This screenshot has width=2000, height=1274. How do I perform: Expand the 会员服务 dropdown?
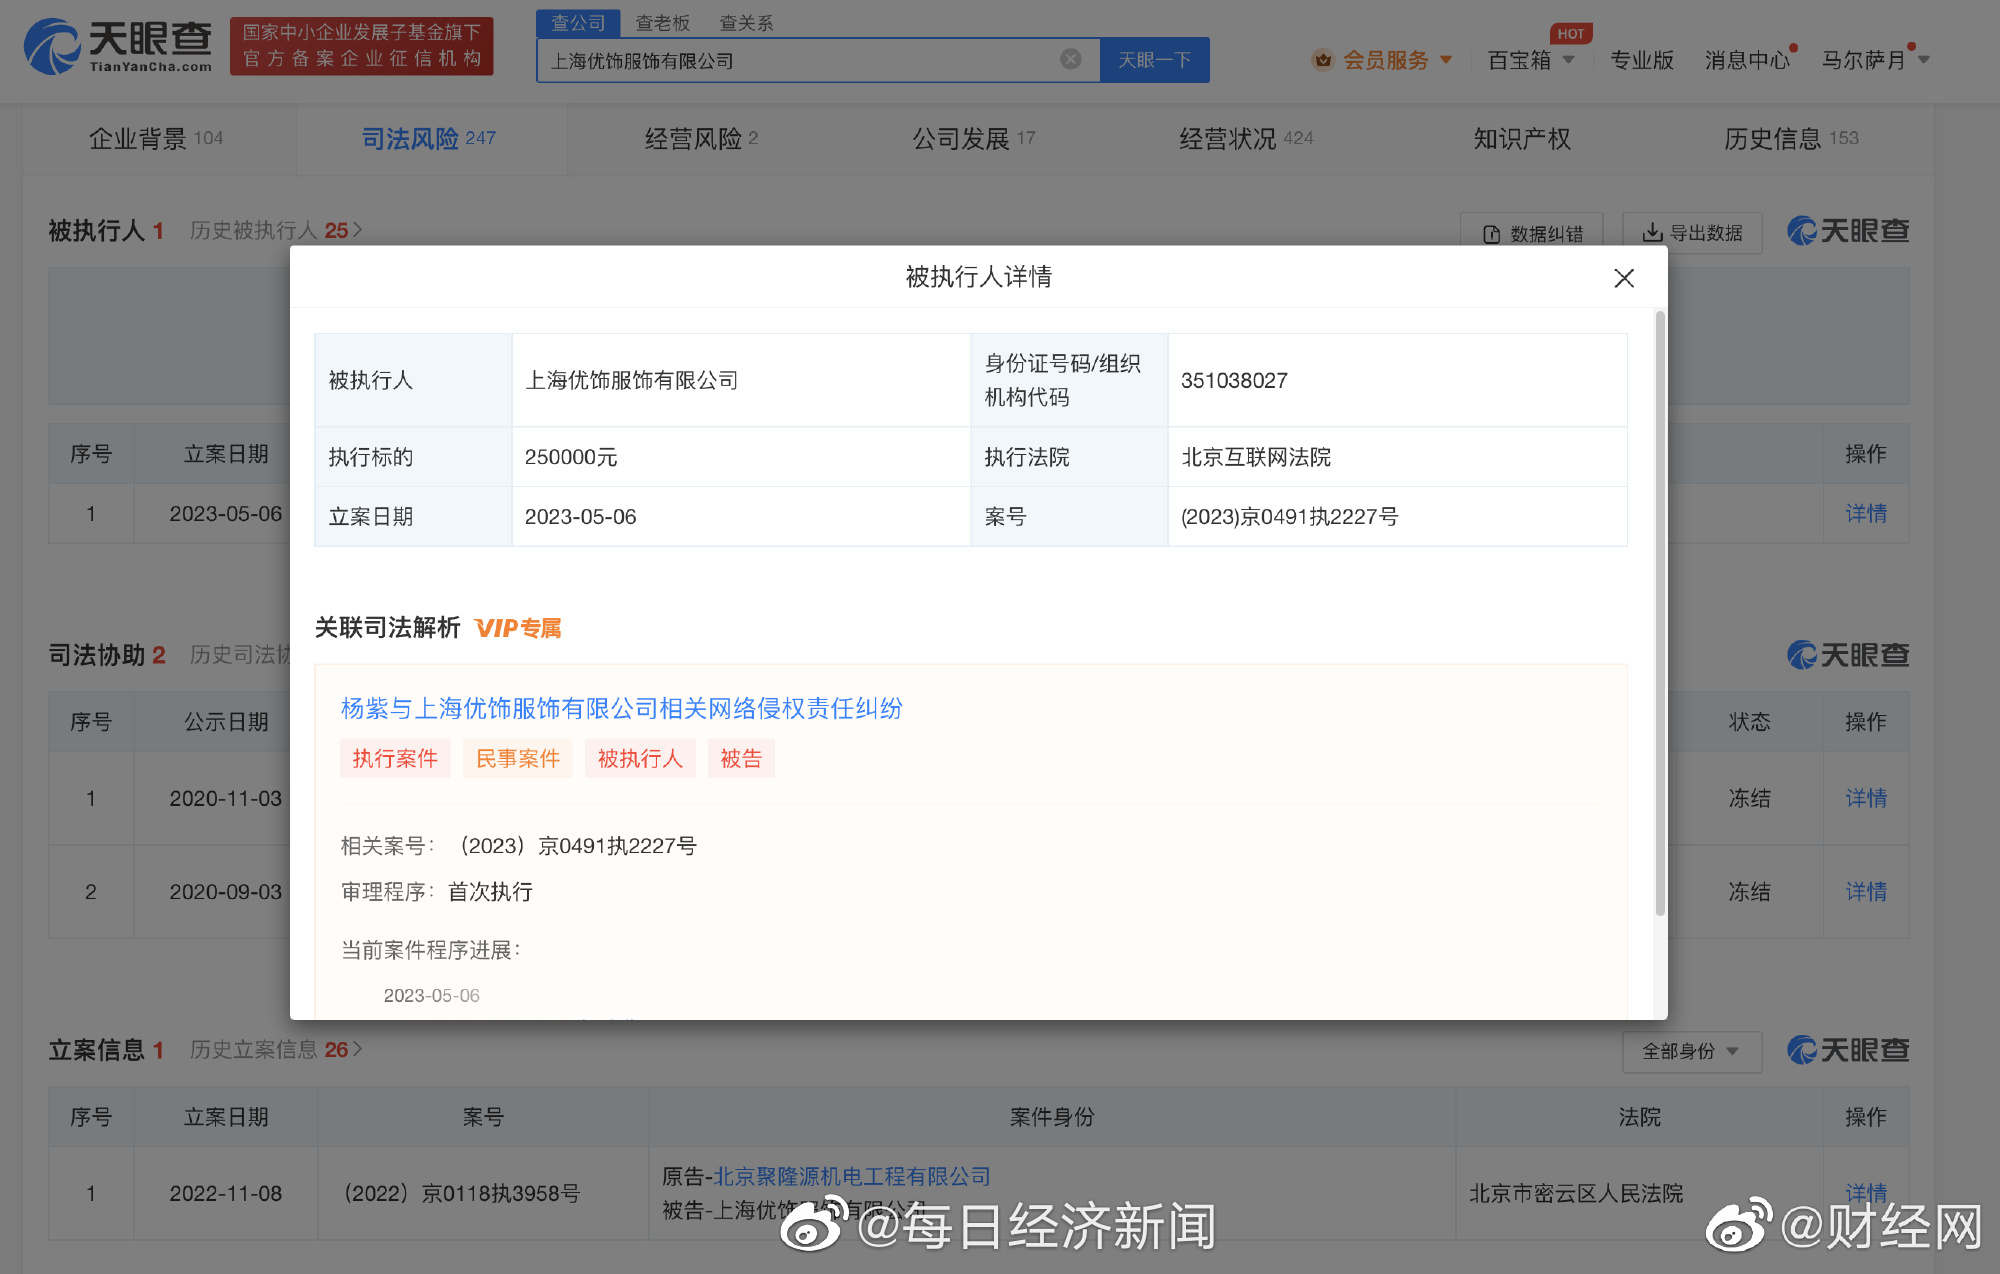pos(1446,60)
